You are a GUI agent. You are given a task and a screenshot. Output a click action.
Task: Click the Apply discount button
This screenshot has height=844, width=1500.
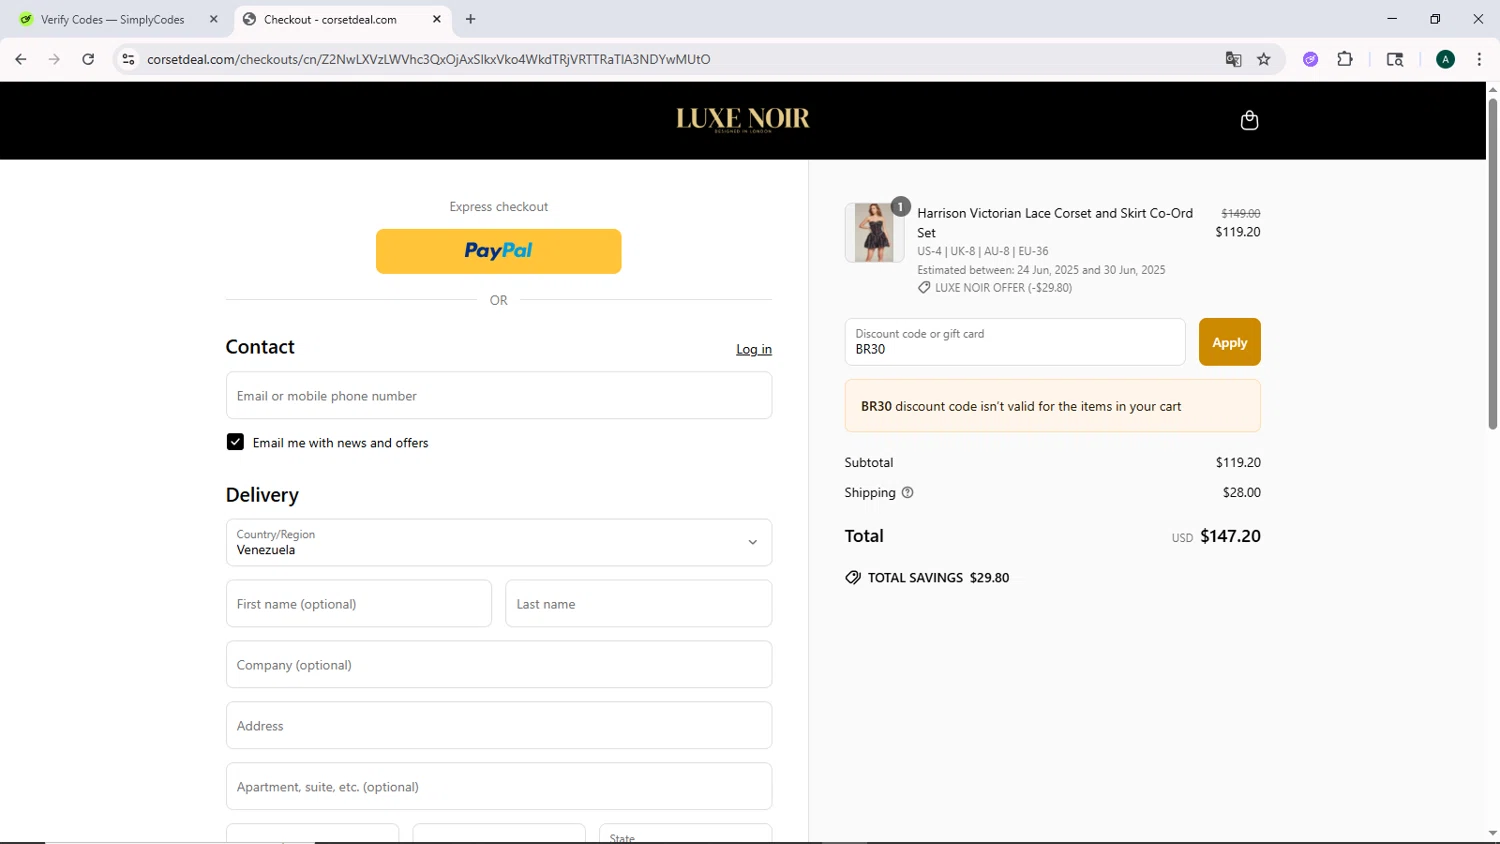[x=1229, y=342]
